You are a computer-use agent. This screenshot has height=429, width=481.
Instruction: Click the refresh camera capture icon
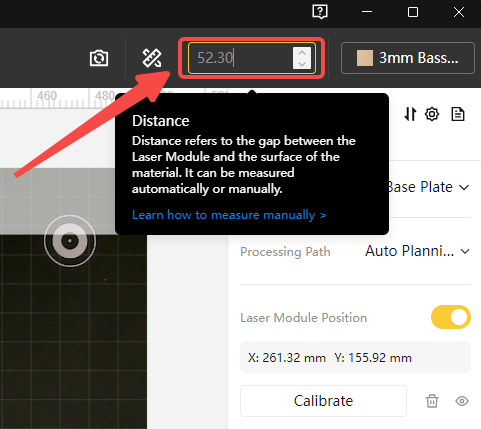pyautogui.click(x=99, y=58)
